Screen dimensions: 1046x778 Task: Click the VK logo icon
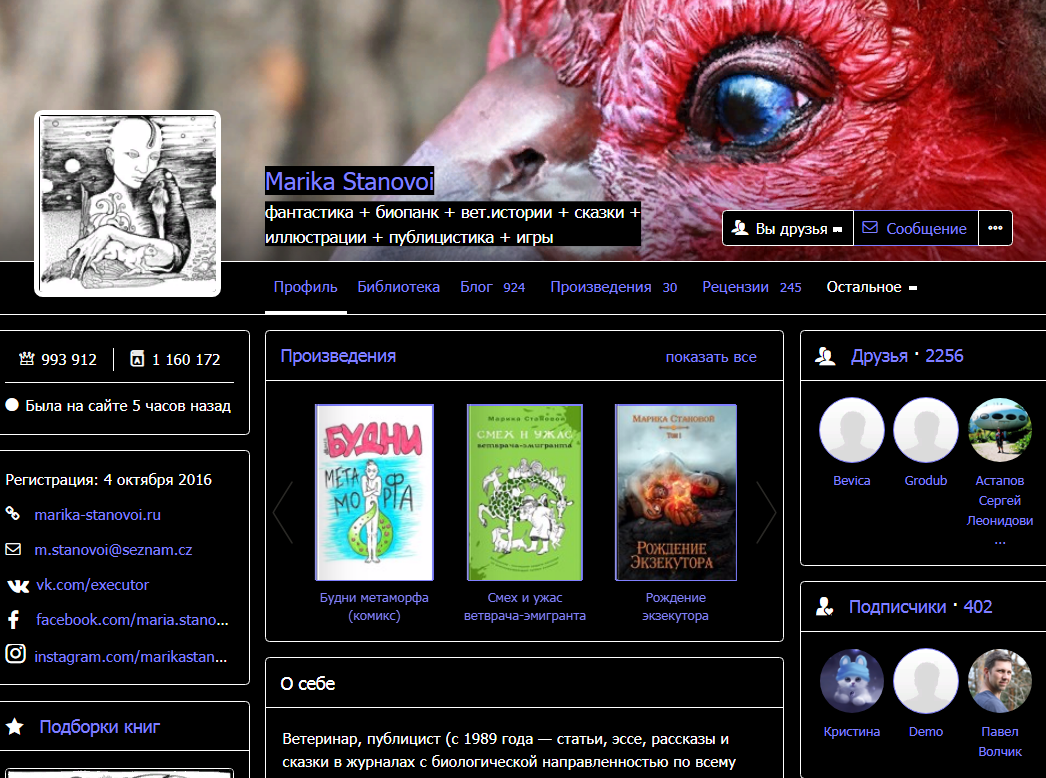point(18,586)
